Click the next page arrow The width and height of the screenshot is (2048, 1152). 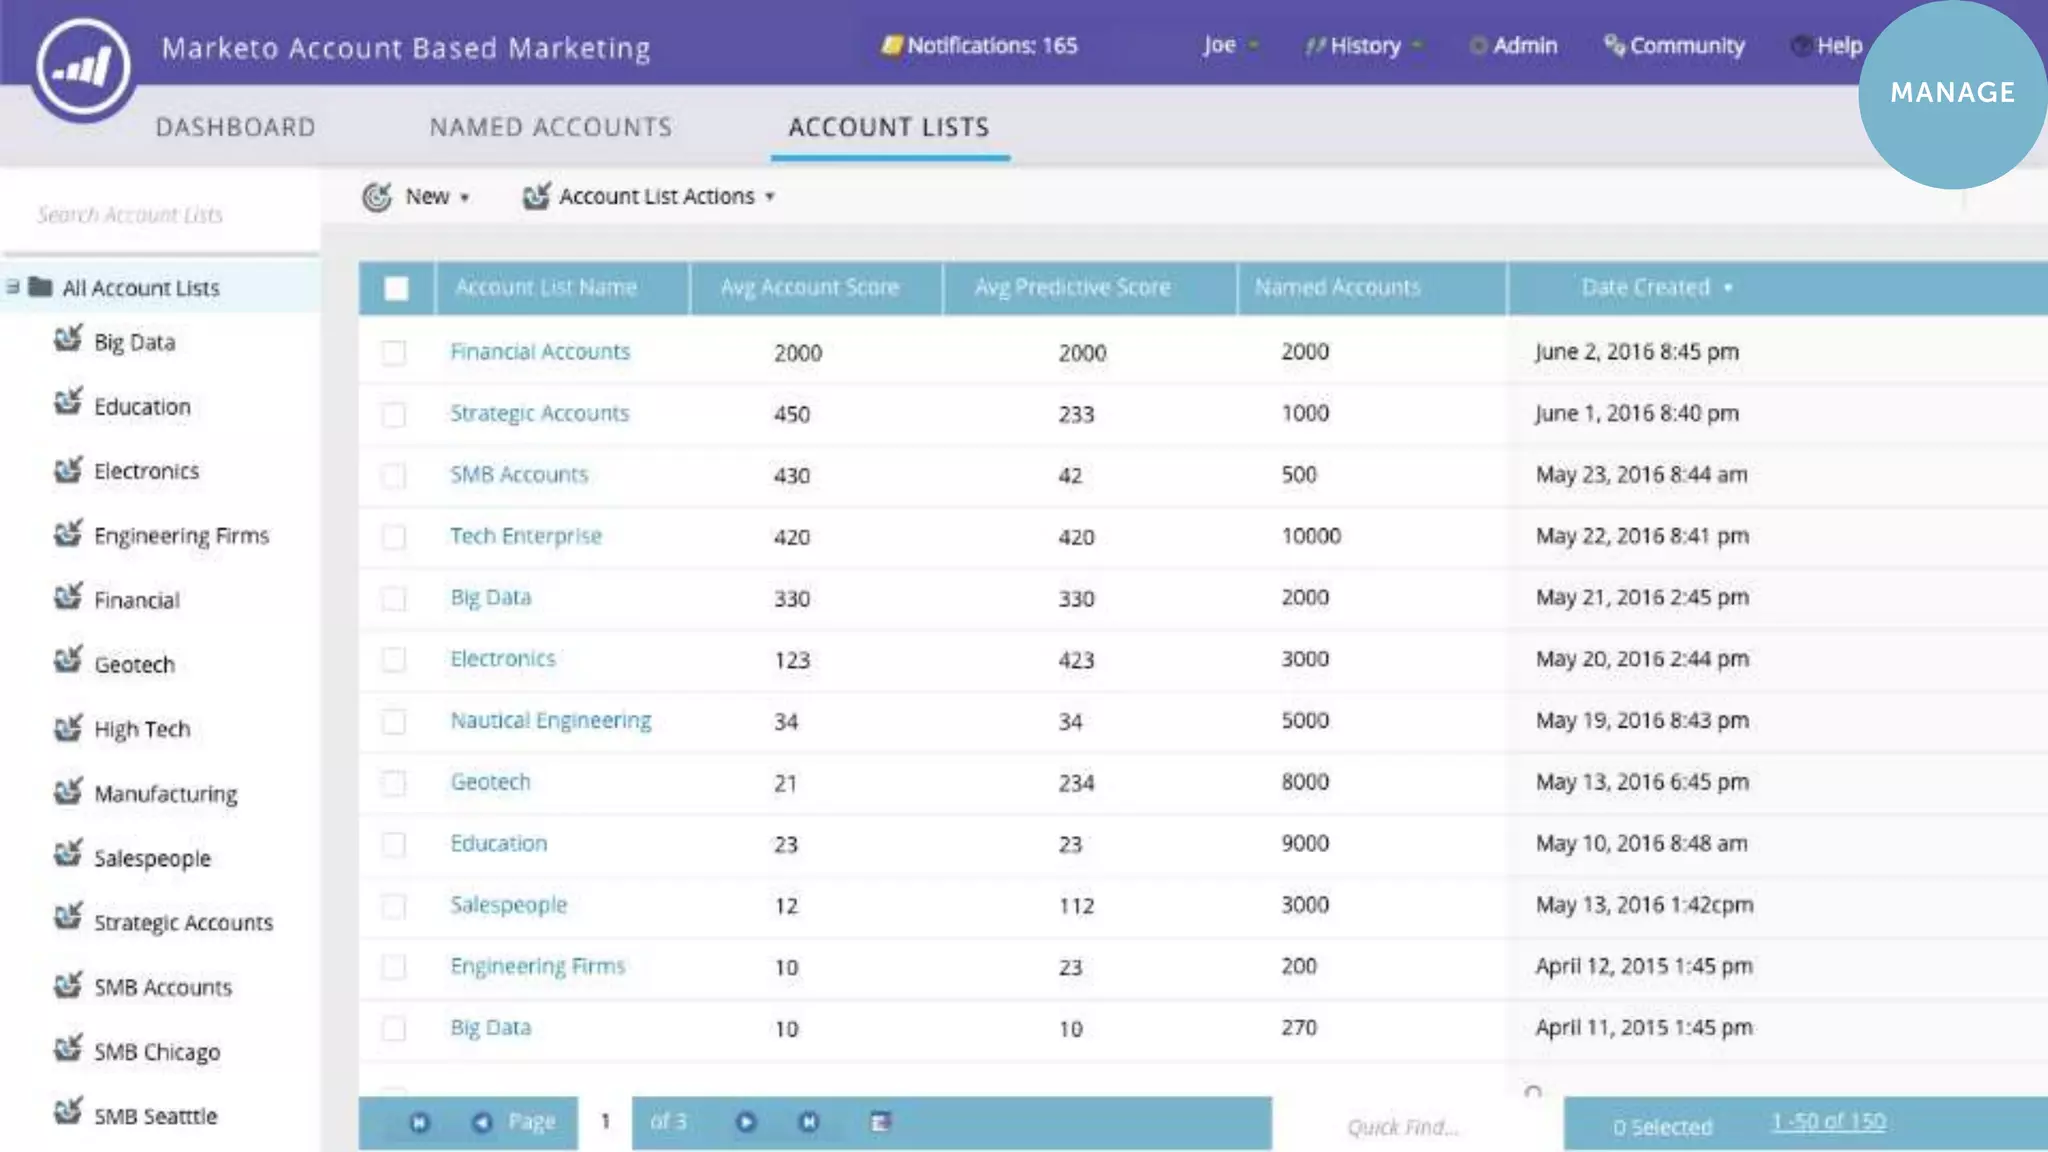tap(746, 1123)
